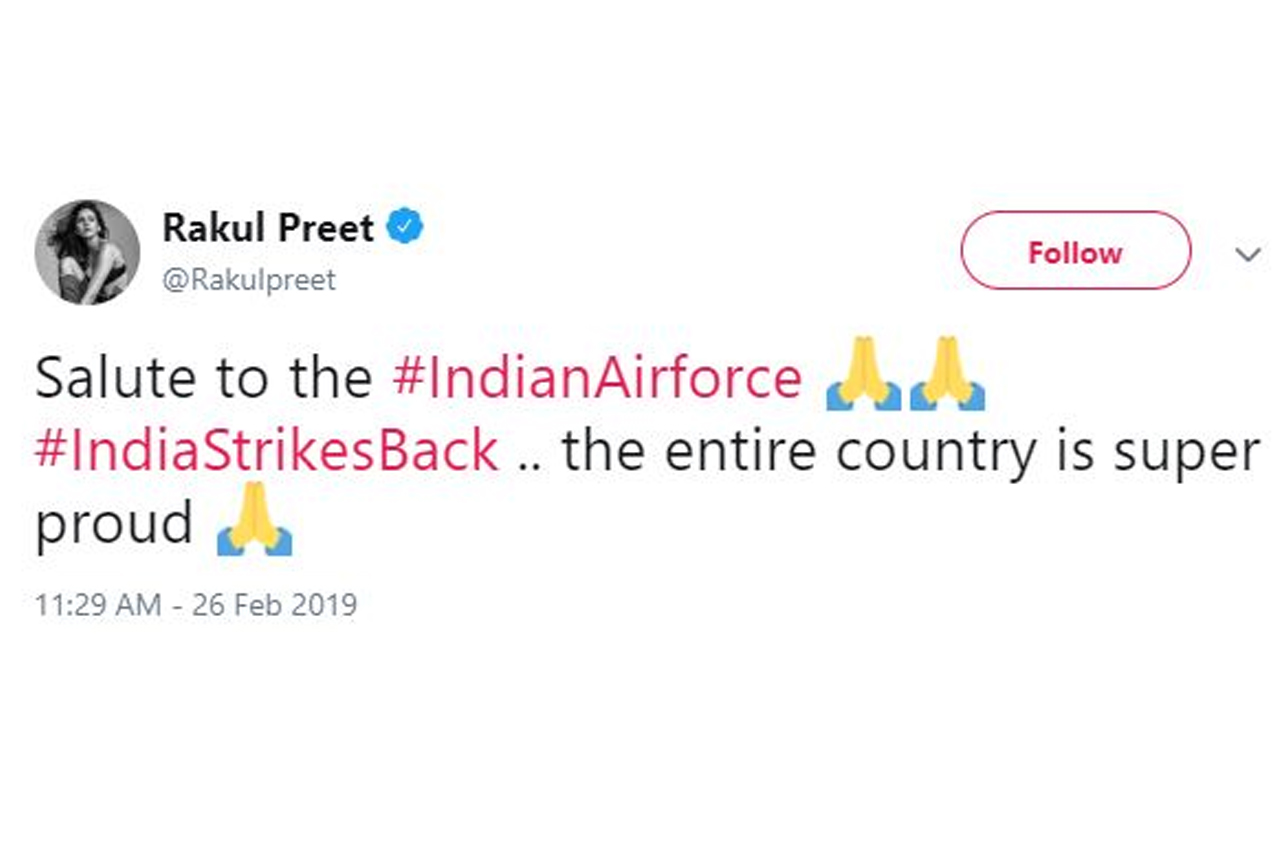Expand the tweet options chevron
Screen dimensions: 1280x853
(x=1247, y=255)
